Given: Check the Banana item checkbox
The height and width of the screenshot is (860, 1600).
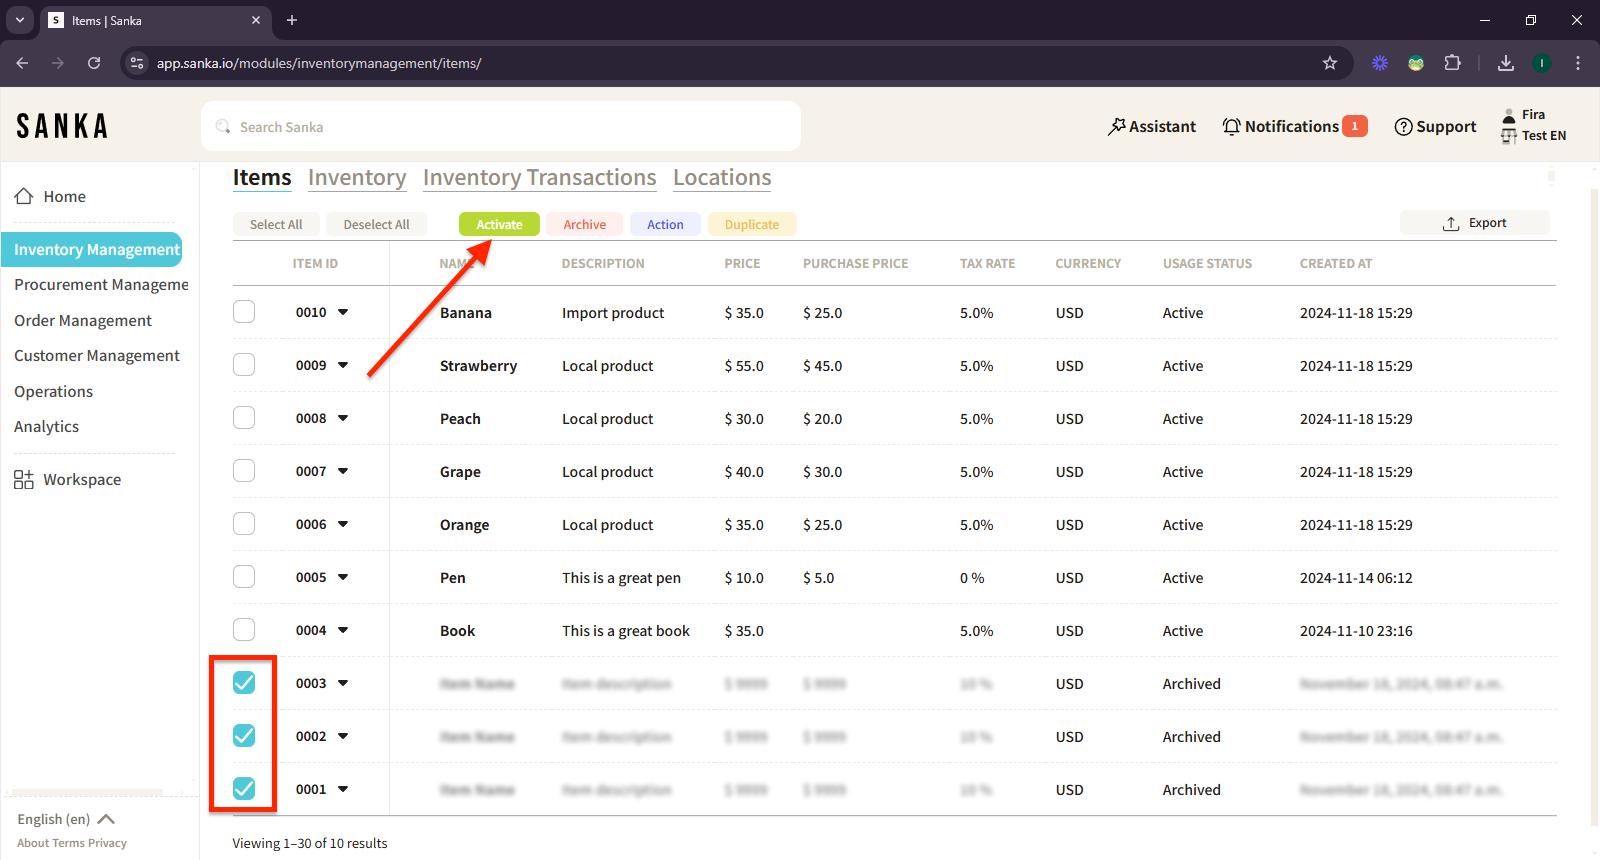Looking at the screenshot, I should (244, 312).
